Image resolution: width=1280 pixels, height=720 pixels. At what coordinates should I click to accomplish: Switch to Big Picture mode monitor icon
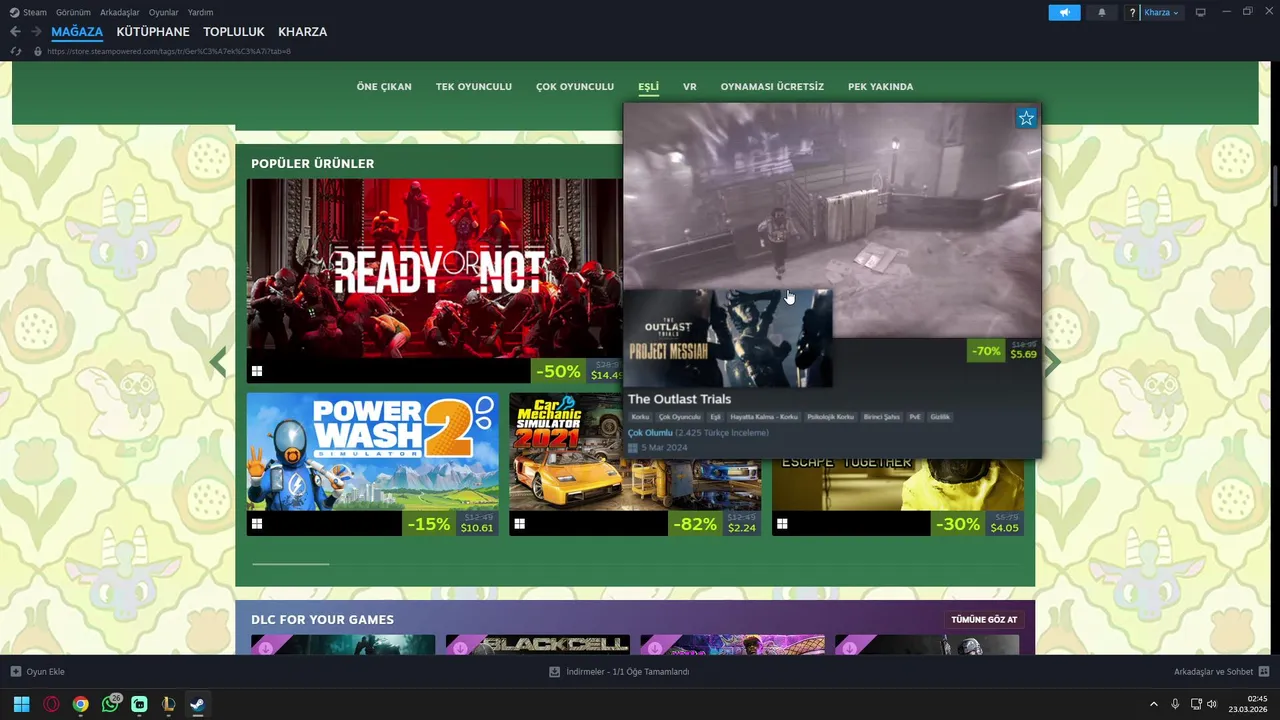(1201, 13)
